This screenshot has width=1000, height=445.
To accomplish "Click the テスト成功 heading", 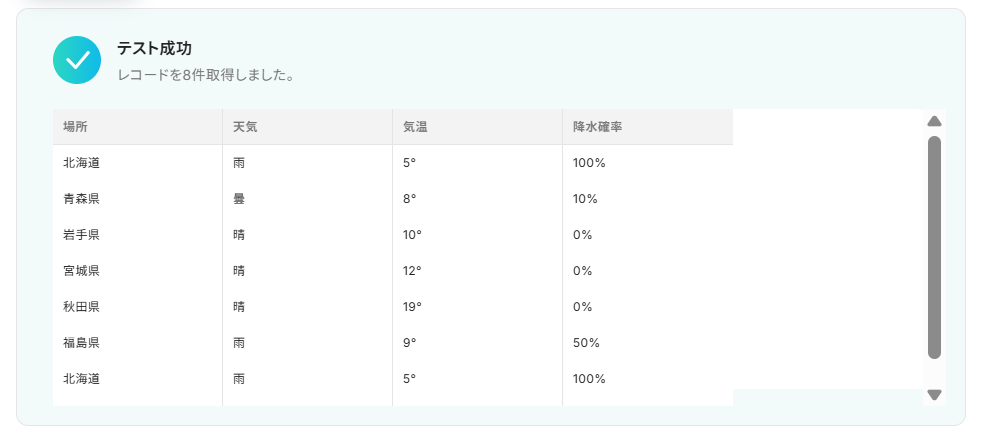I will coord(154,48).
